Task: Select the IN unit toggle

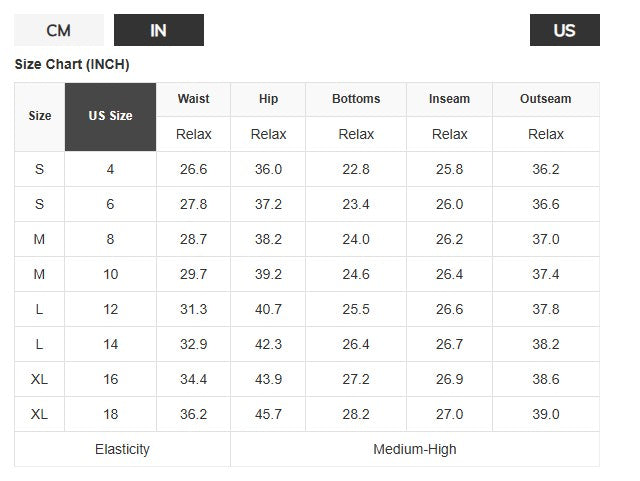Action: 158,31
